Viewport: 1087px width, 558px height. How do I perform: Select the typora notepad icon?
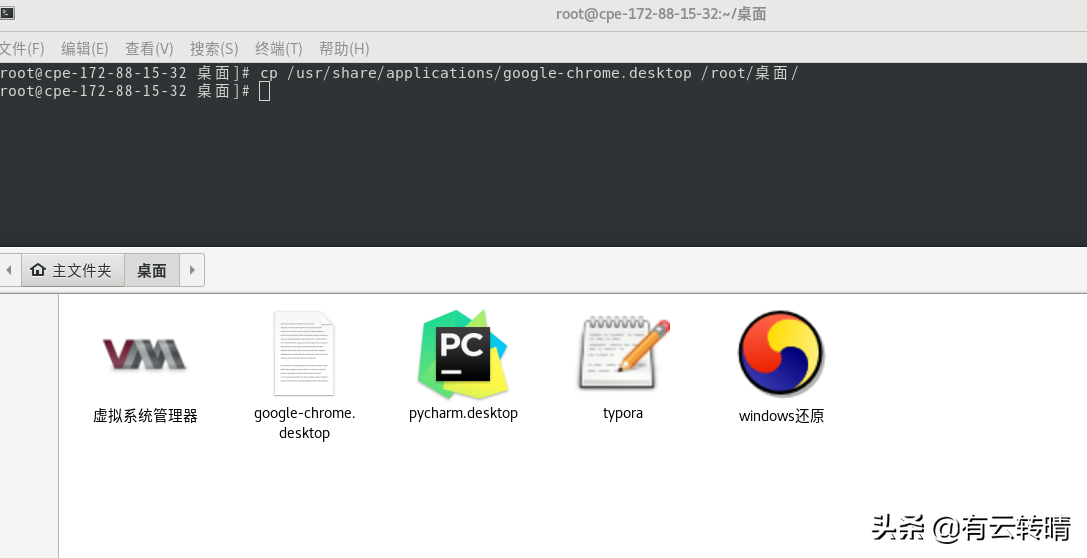623,354
